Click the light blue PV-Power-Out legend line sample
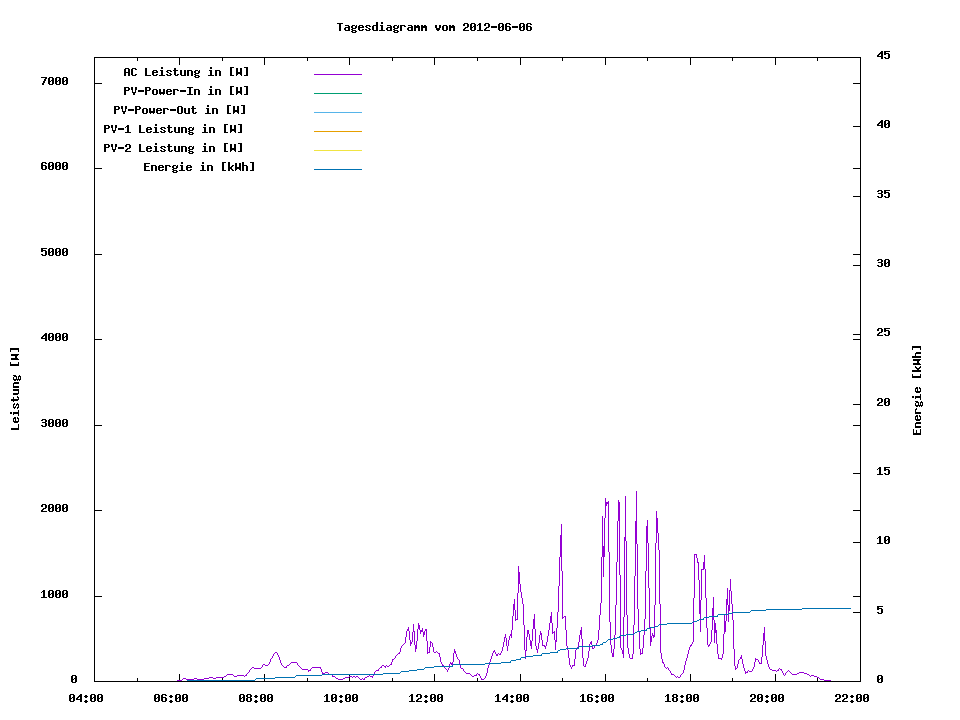960x720 pixels. click(337, 112)
